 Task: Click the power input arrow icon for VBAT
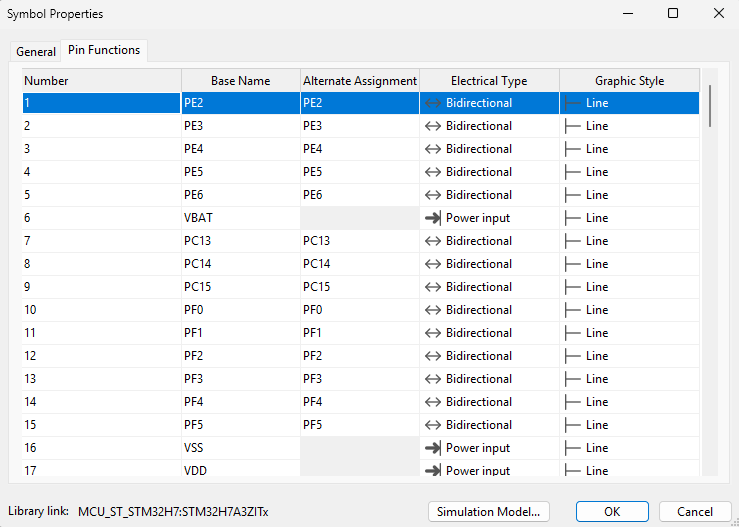tap(432, 218)
